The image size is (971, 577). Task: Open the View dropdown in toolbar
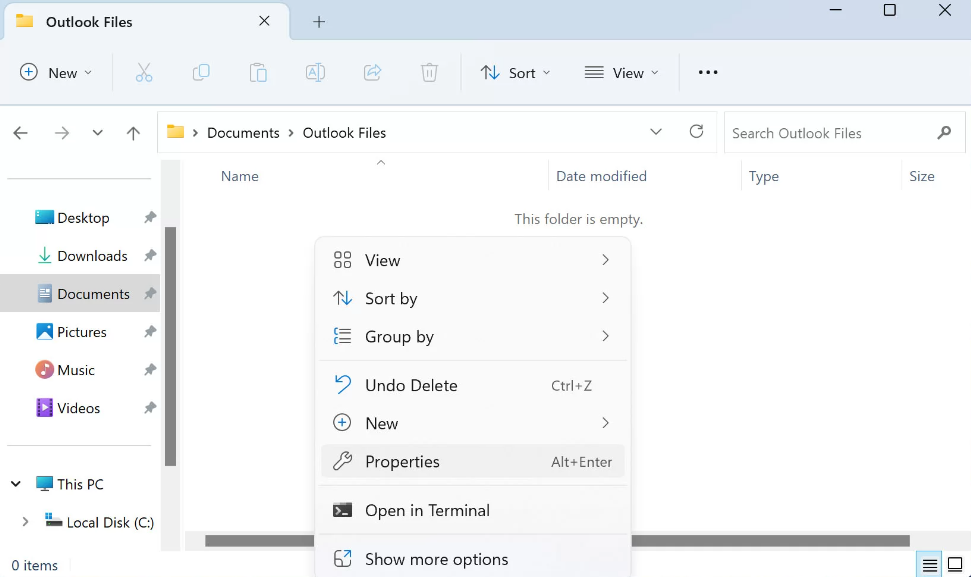(x=621, y=72)
